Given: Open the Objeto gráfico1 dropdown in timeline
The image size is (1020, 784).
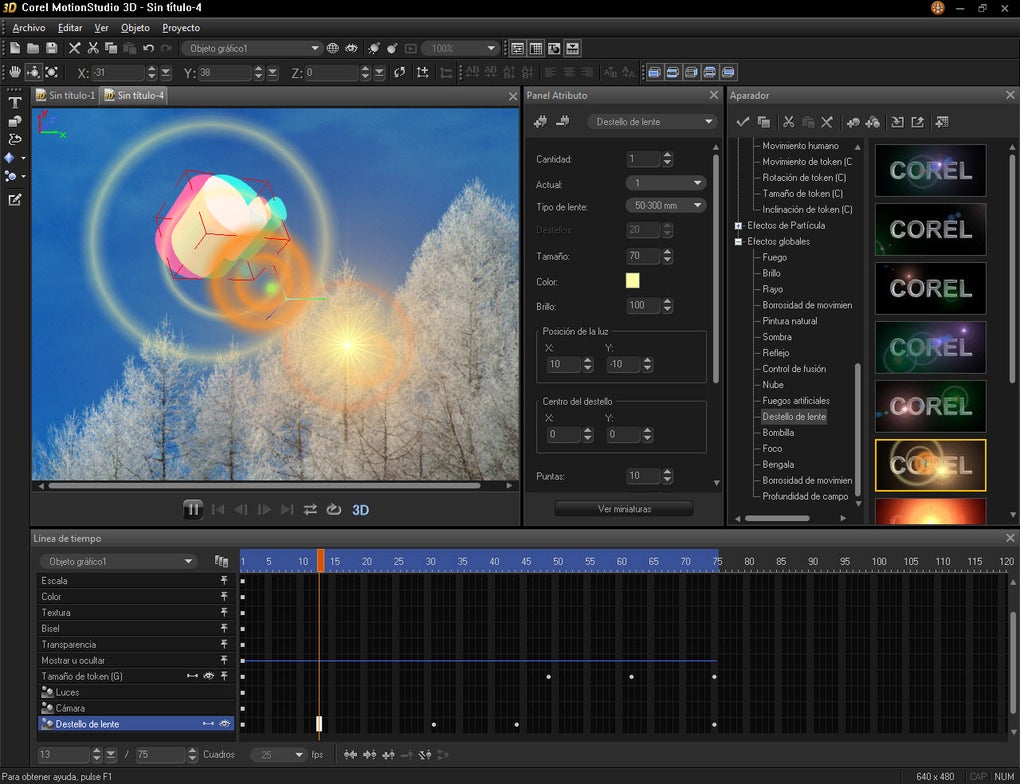Looking at the screenshot, I should click(x=118, y=562).
